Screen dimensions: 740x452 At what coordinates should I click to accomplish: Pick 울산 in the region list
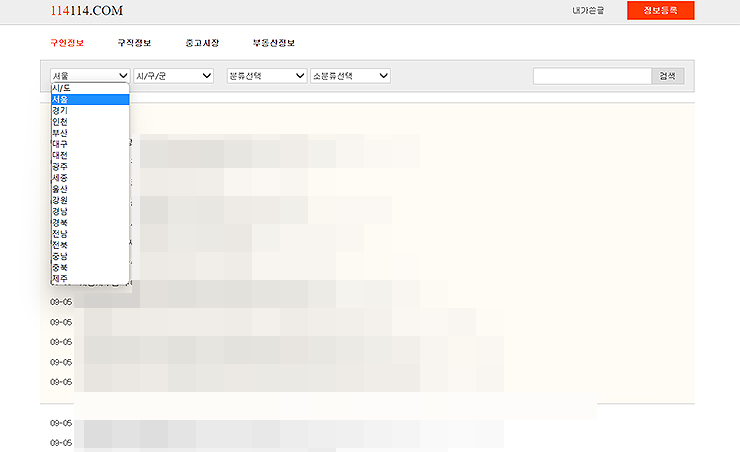[x=90, y=189]
